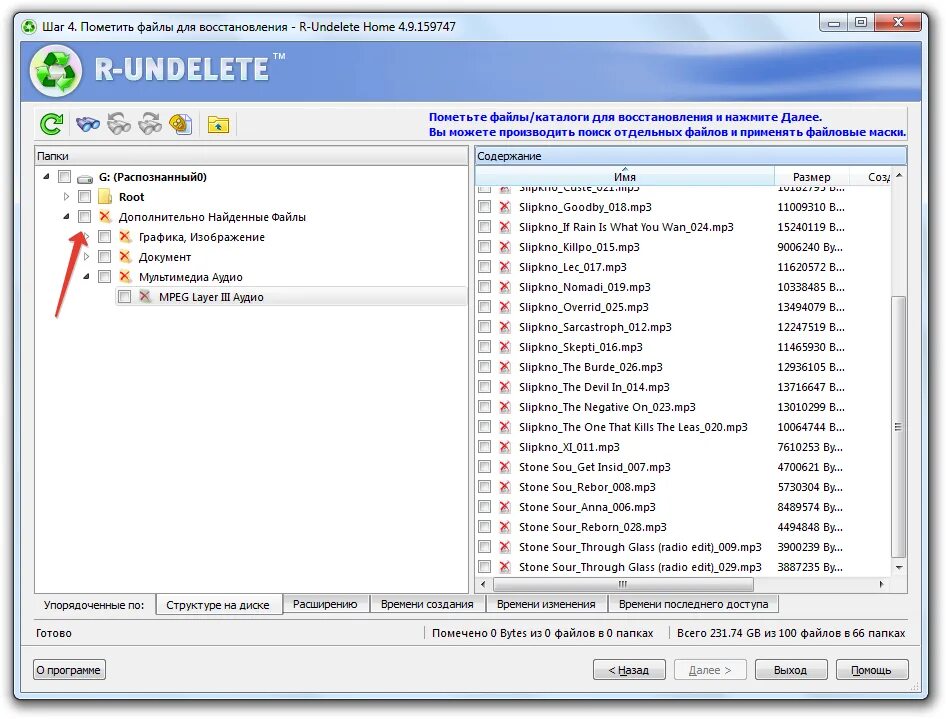Click the О программе button

pos(69,669)
